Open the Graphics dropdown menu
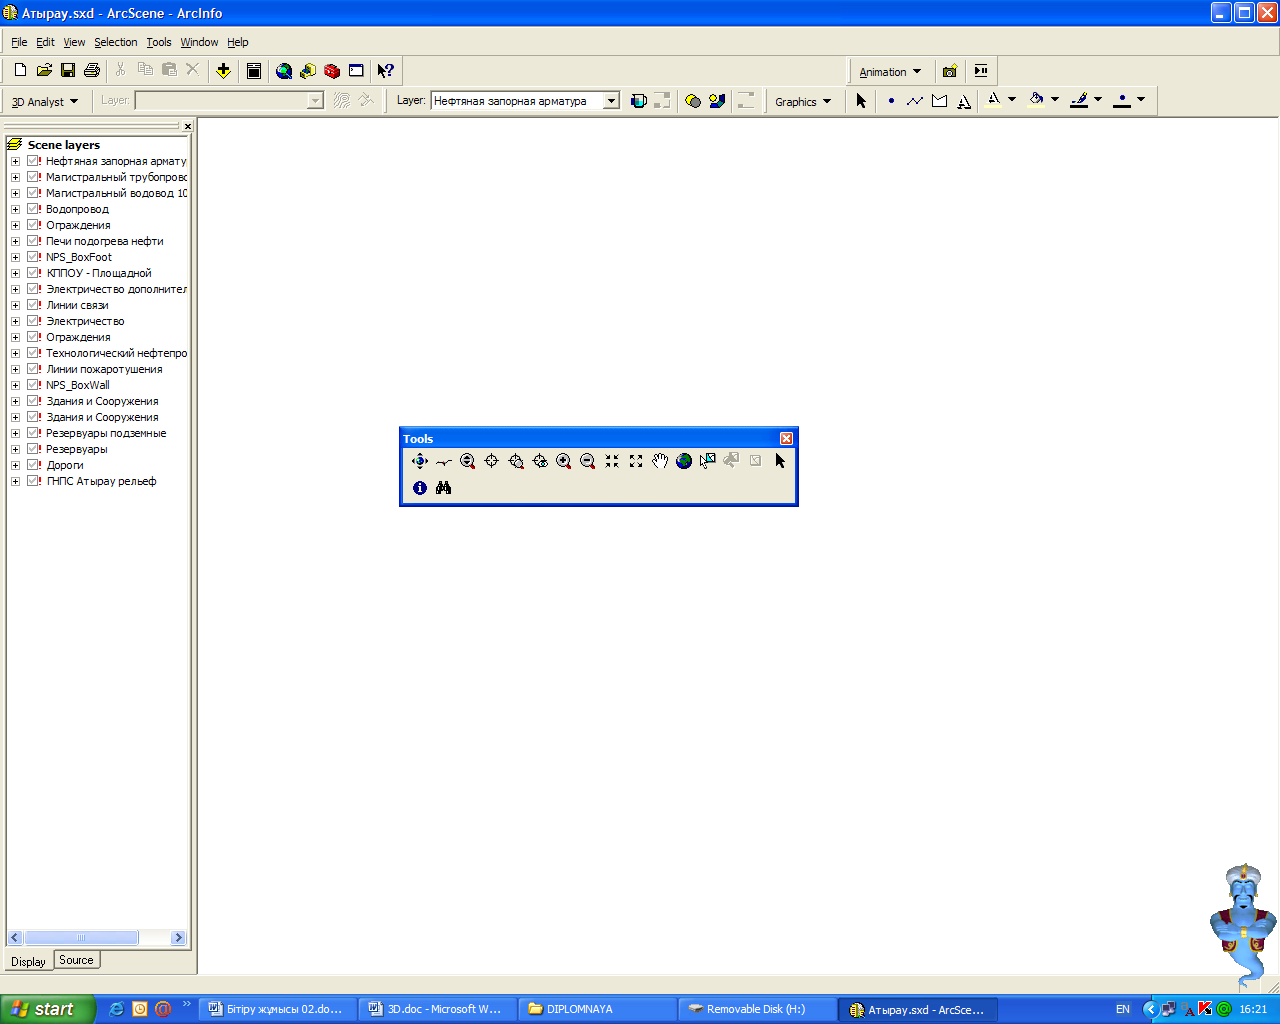The height and width of the screenshot is (1024, 1280). [x=803, y=102]
